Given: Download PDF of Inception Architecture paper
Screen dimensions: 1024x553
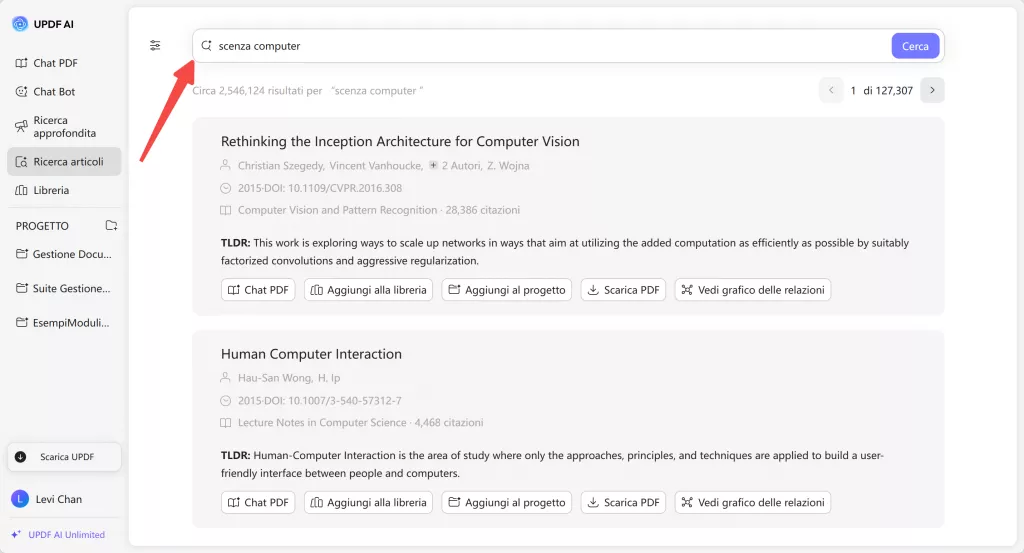Looking at the screenshot, I should (x=623, y=290).
